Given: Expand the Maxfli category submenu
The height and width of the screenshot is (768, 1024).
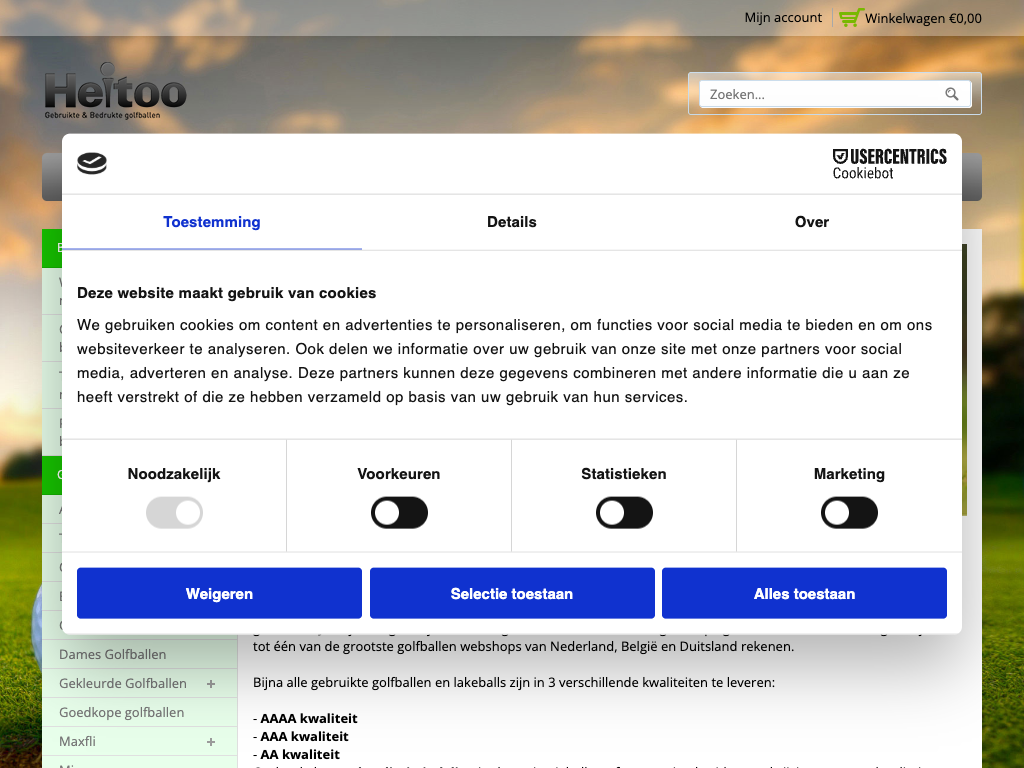Looking at the screenshot, I should pos(211,742).
